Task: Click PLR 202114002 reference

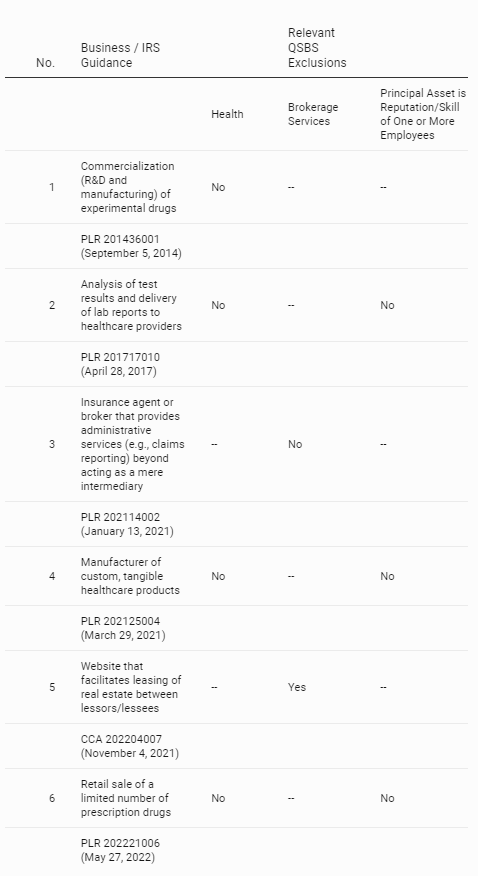Action: point(127,524)
